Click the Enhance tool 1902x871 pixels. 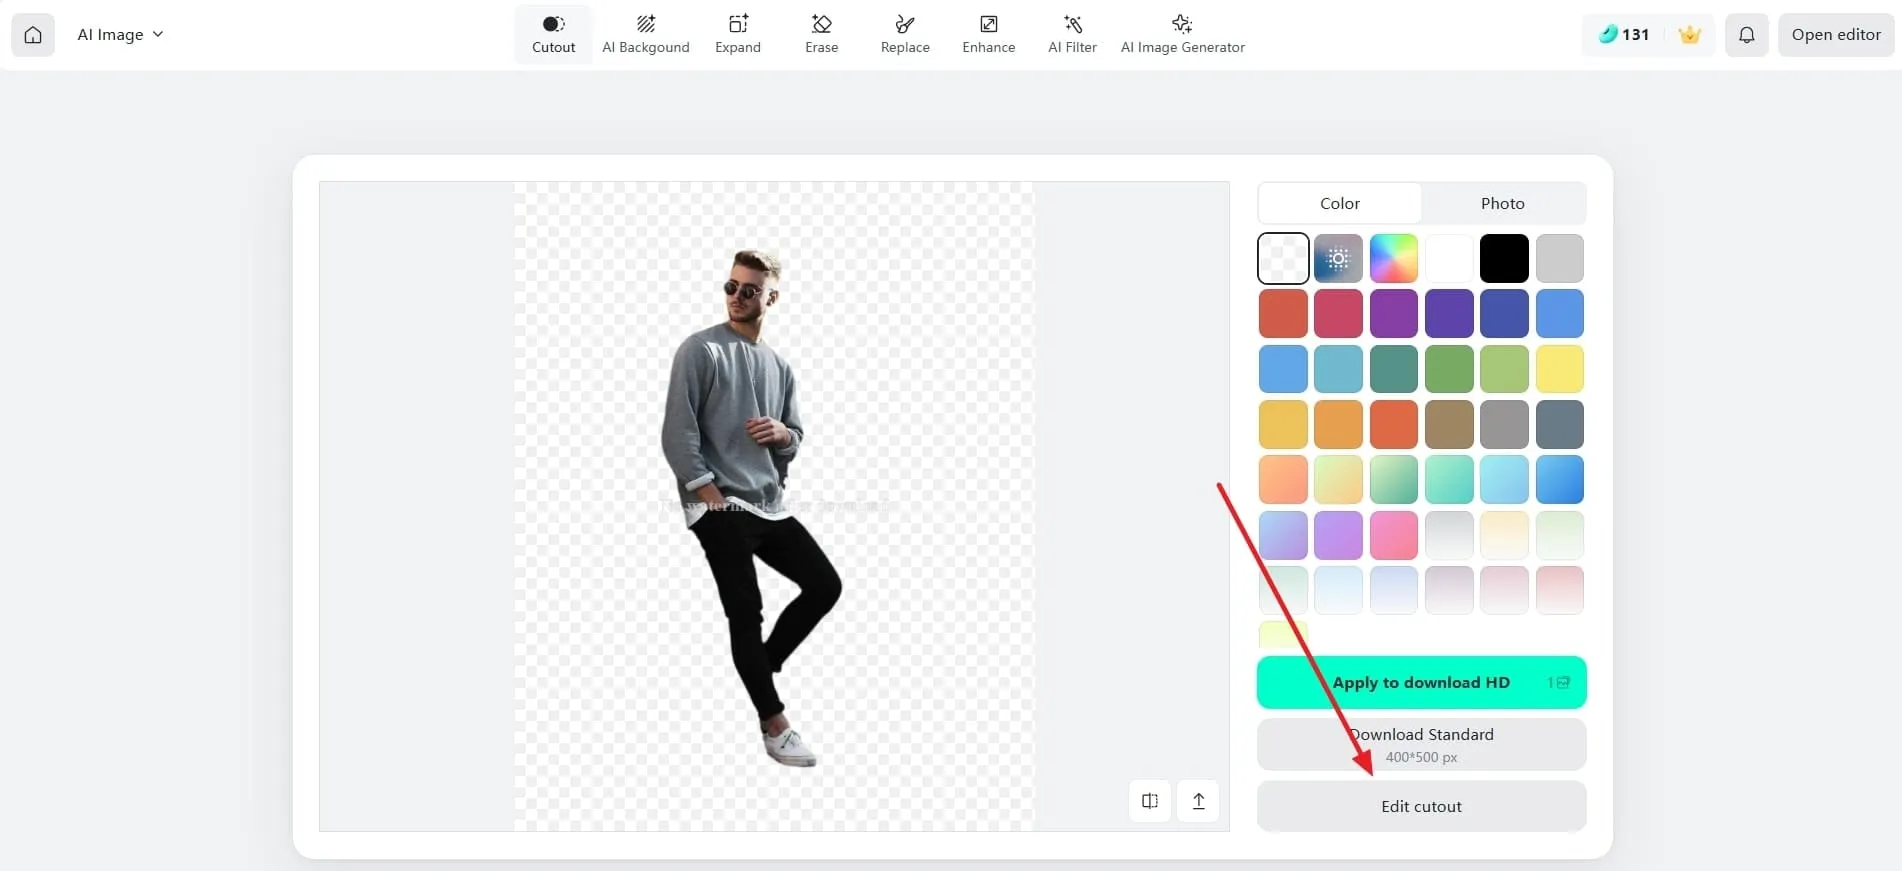point(988,34)
